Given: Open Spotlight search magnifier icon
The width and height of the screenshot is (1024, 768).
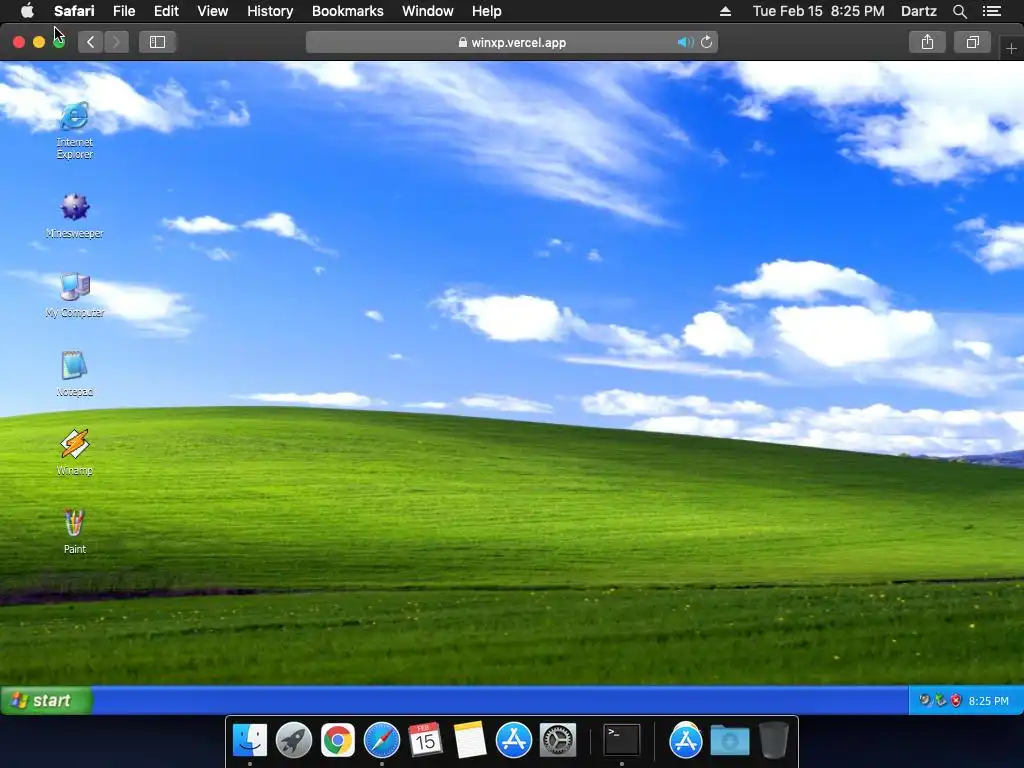Looking at the screenshot, I should (x=959, y=11).
